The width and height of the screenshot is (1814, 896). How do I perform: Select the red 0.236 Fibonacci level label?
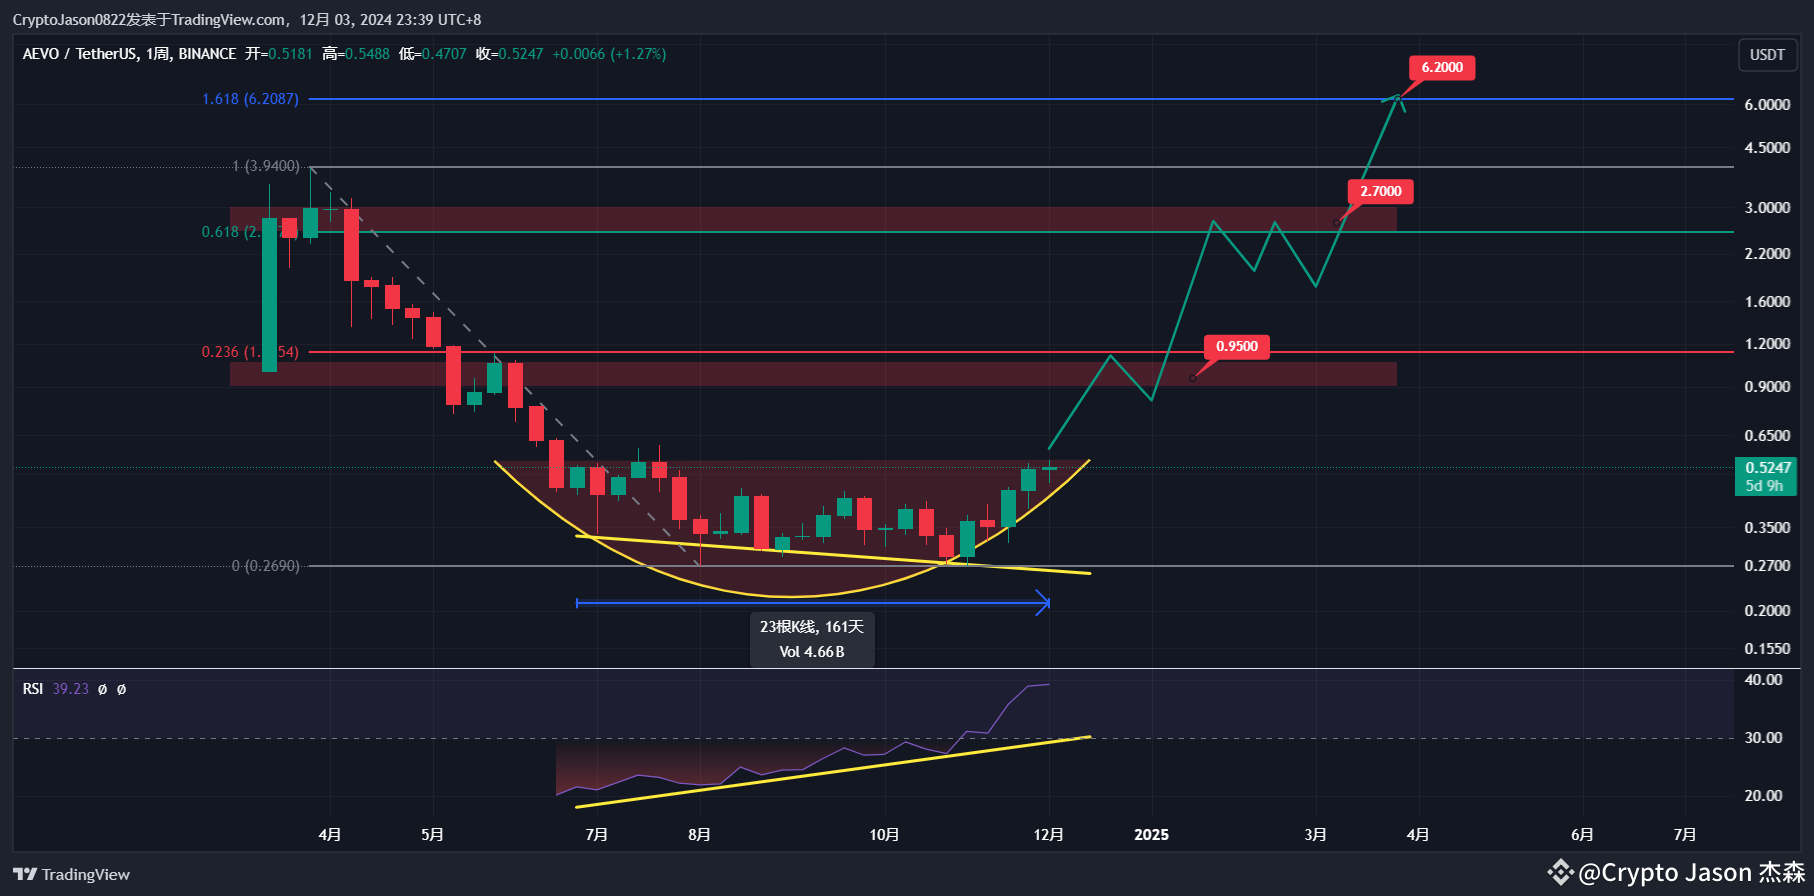(x=250, y=352)
